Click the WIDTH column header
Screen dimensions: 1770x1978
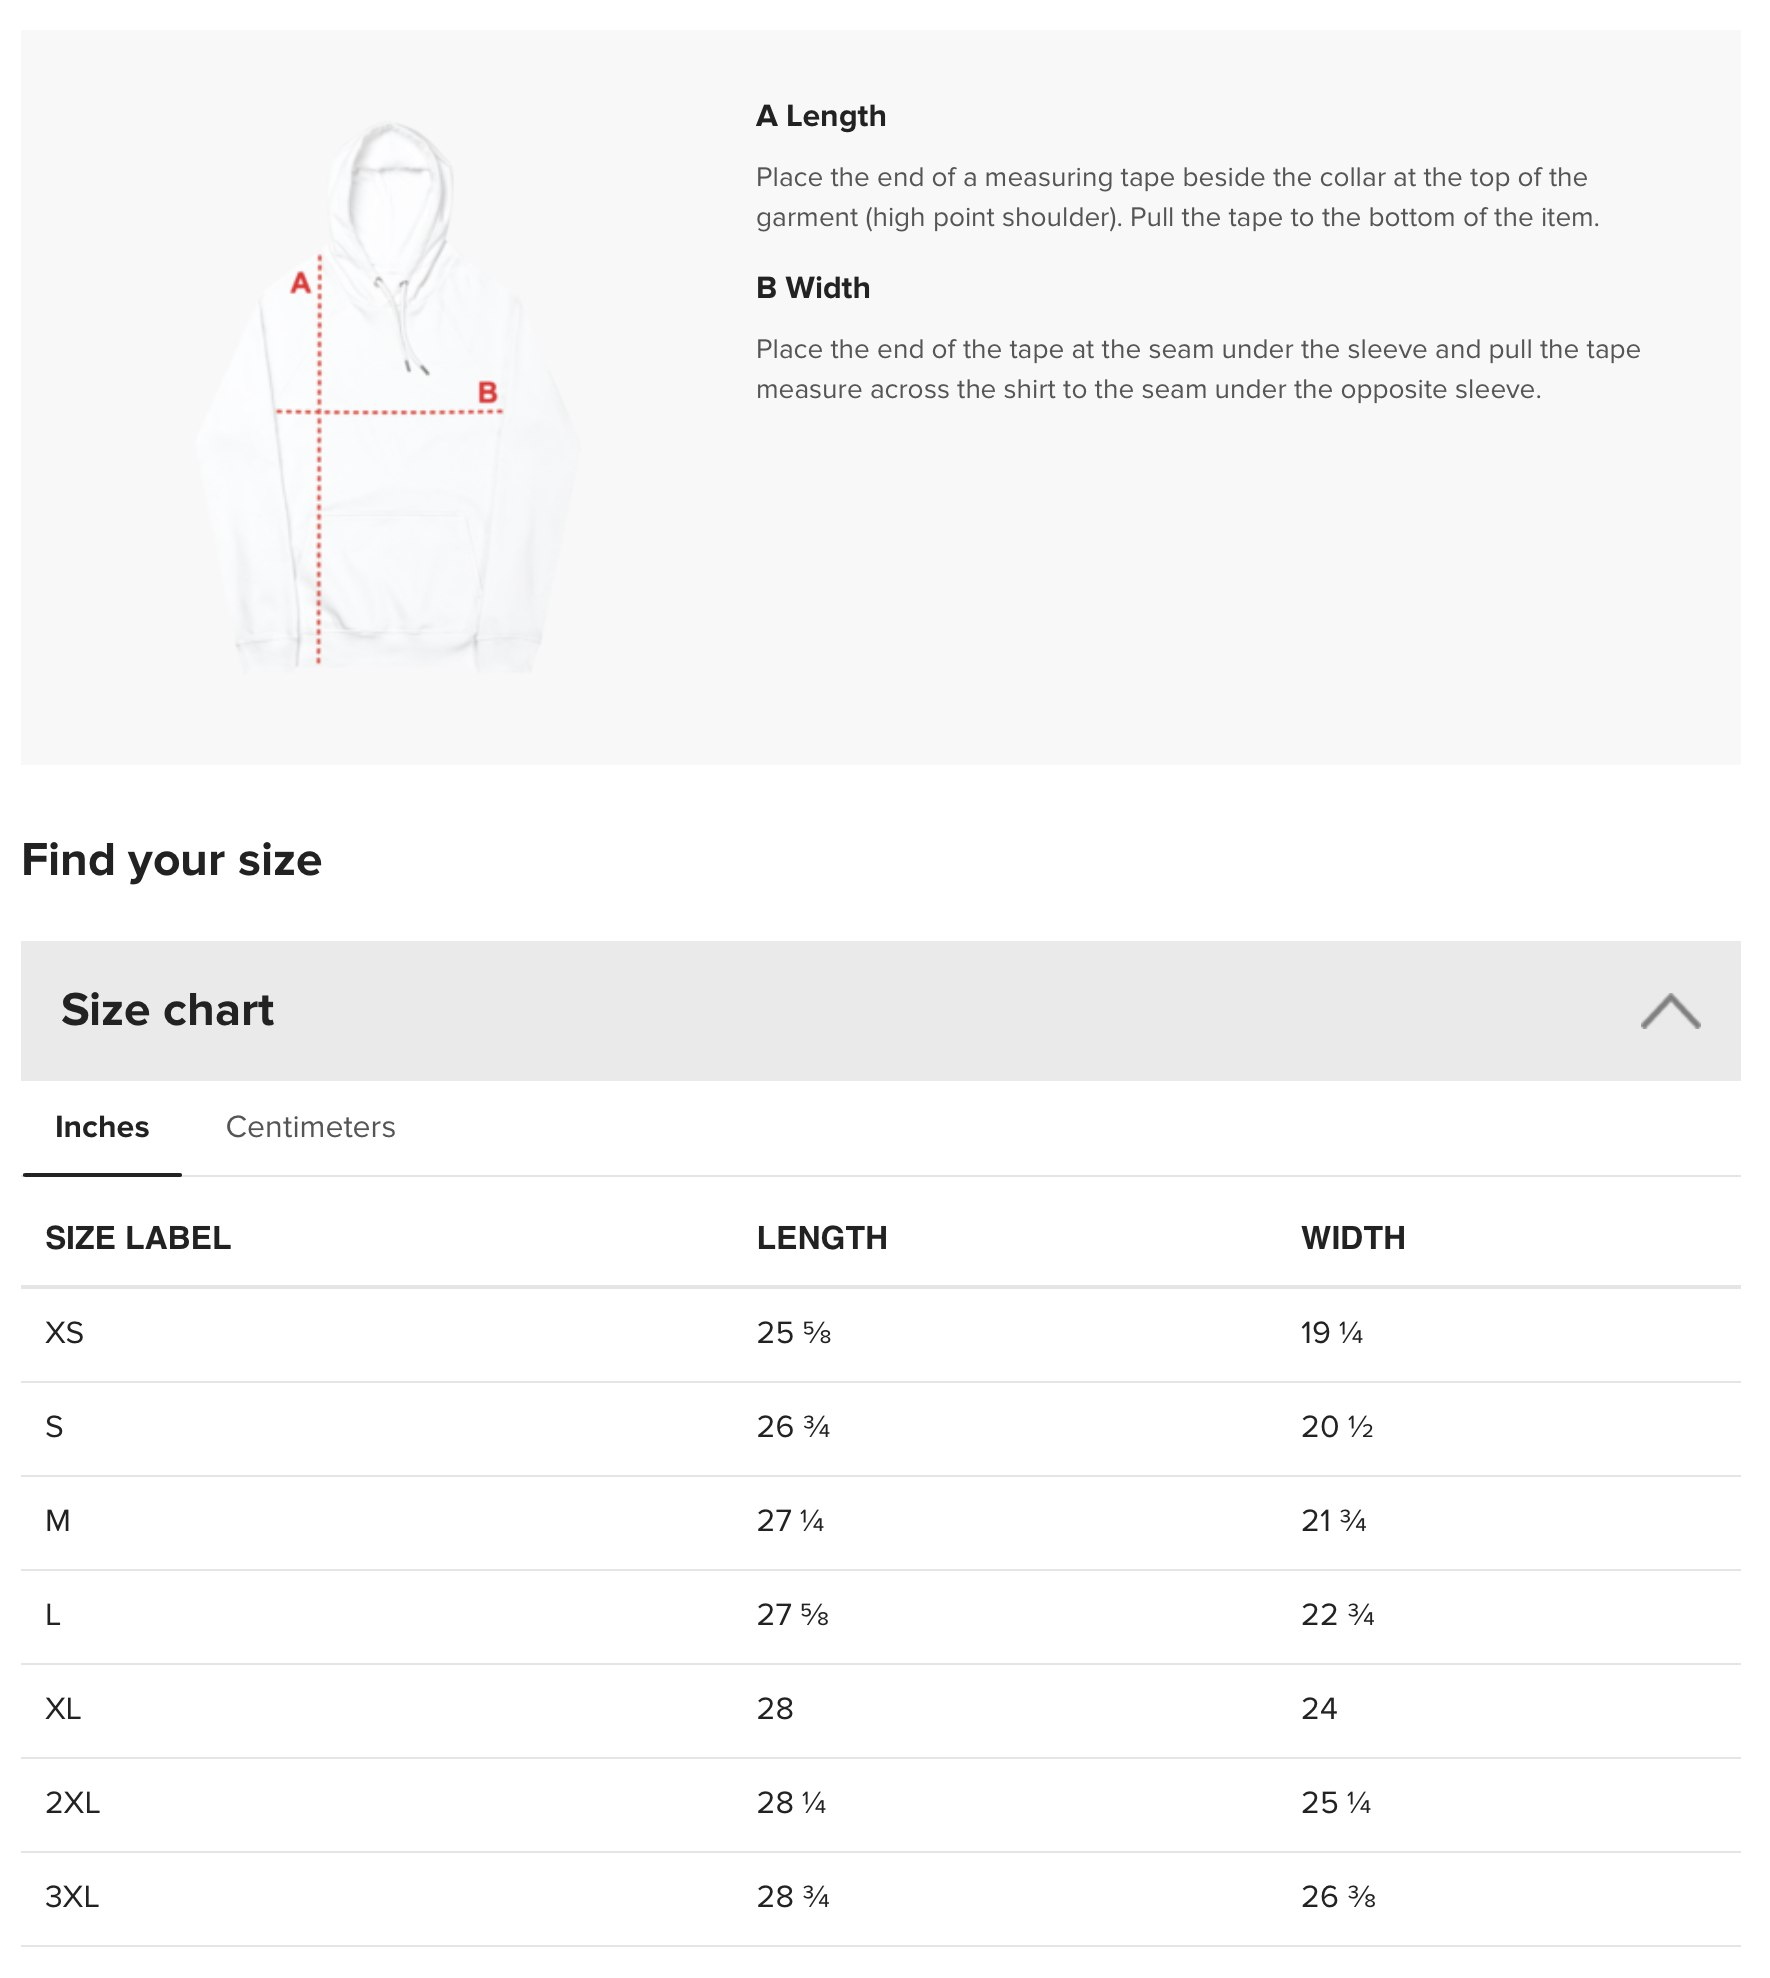point(1353,1238)
